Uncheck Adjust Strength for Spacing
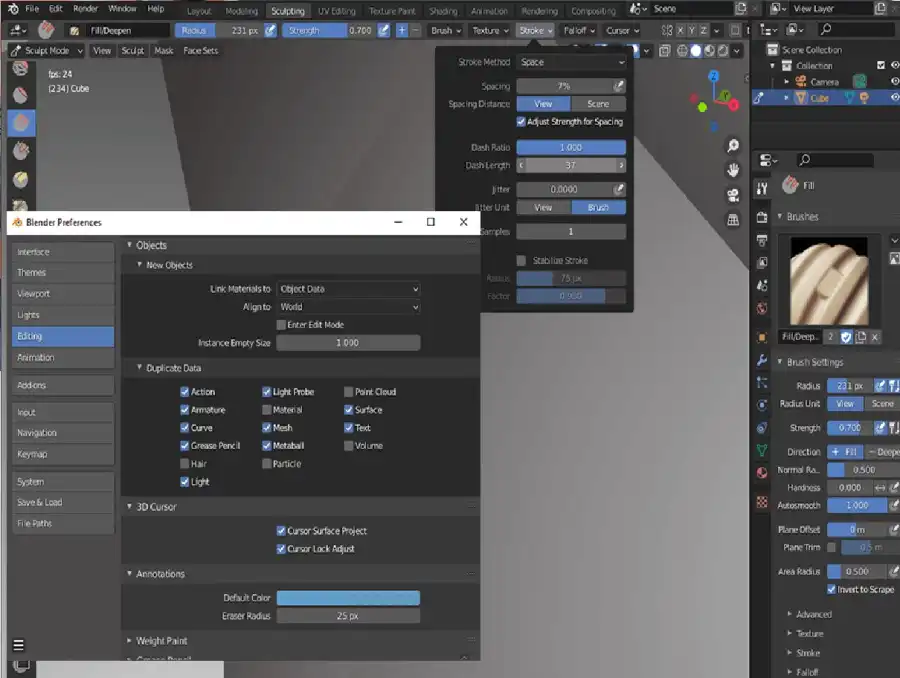 [x=521, y=122]
